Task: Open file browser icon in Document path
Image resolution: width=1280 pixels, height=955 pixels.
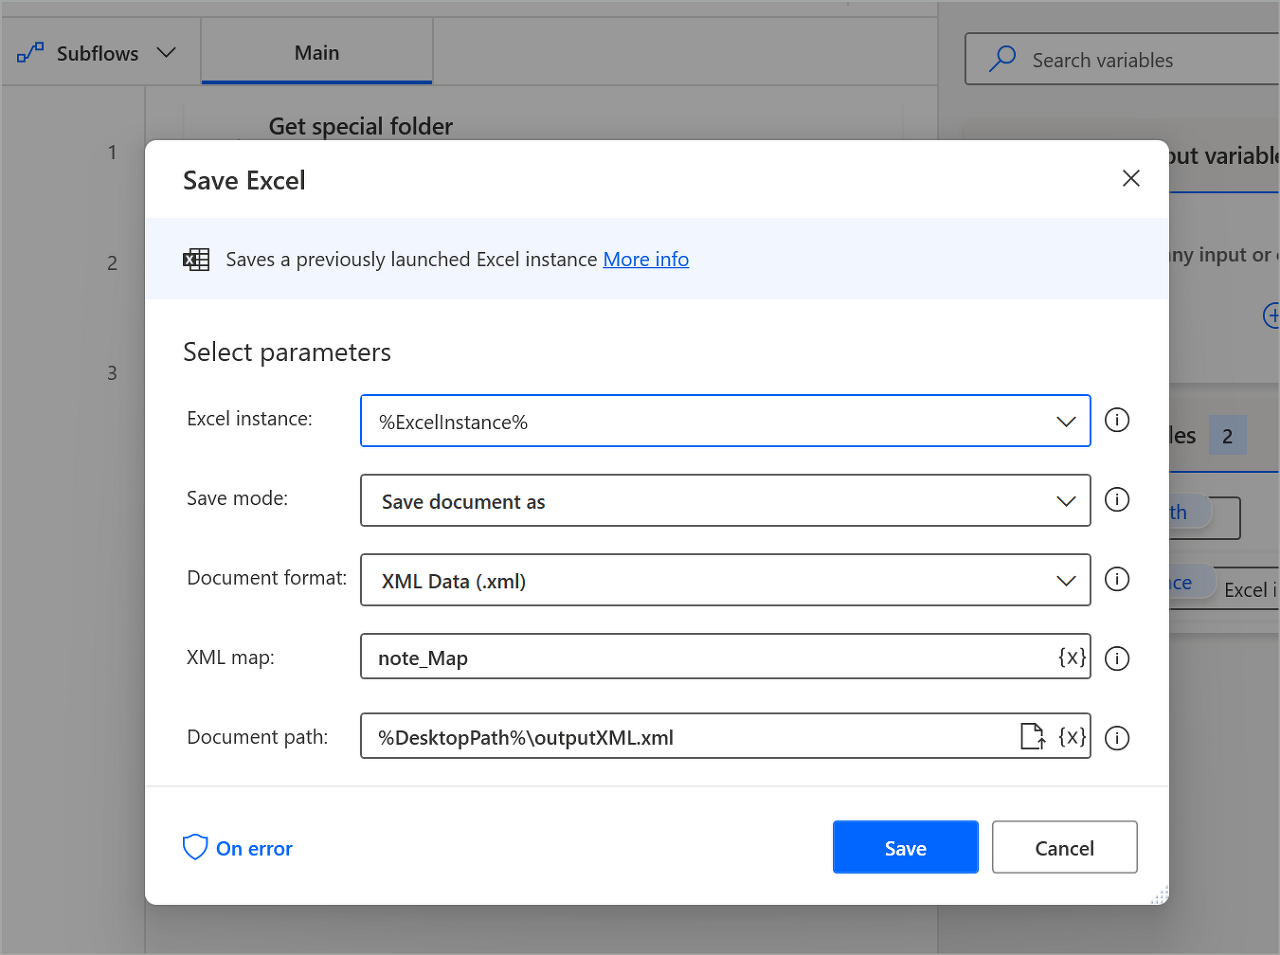Action: [1033, 737]
